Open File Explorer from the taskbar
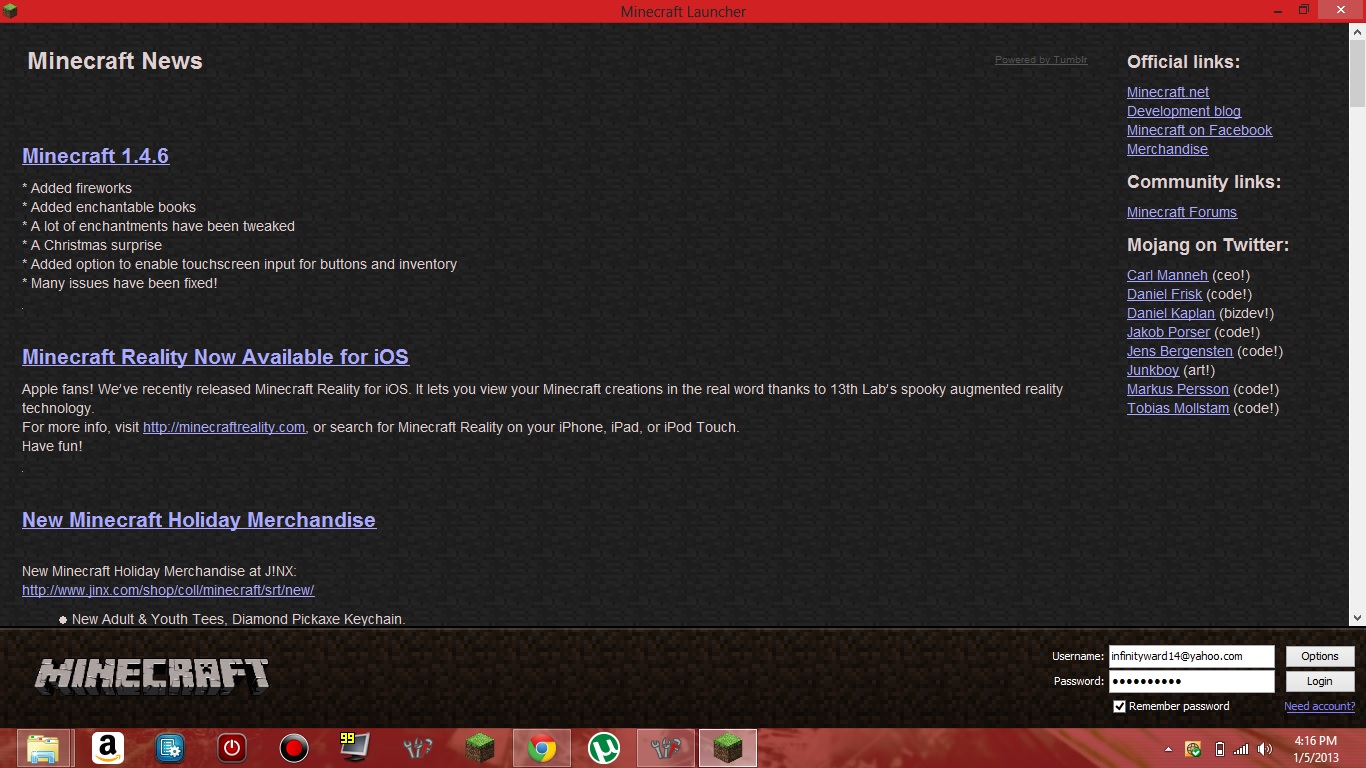1366x768 pixels. click(43, 748)
